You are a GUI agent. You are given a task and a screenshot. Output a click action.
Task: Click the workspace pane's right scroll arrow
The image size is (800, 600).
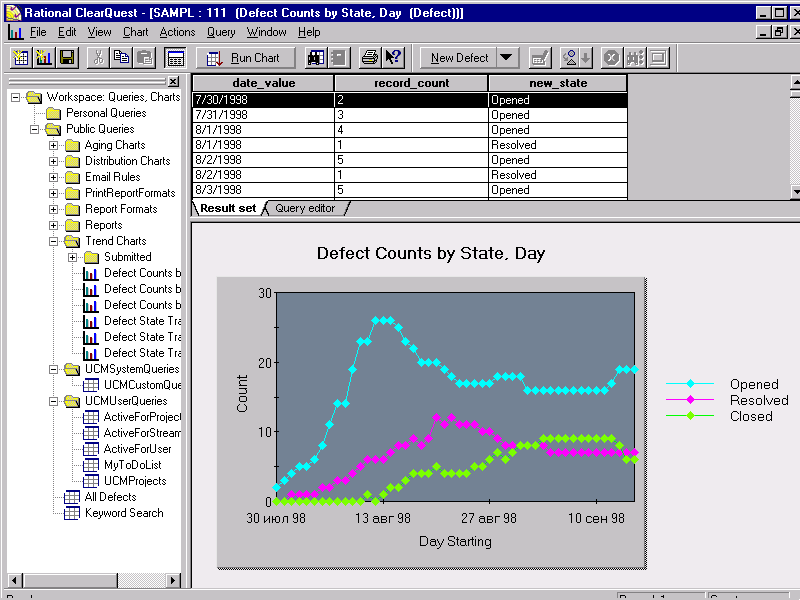pos(173,580)
